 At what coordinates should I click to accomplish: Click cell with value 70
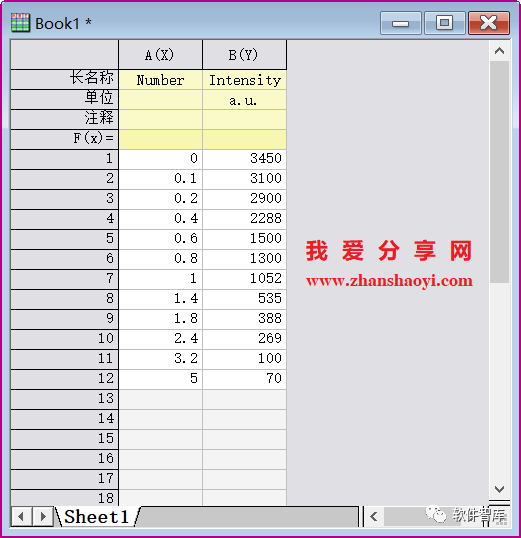click(x=244, y=379)
